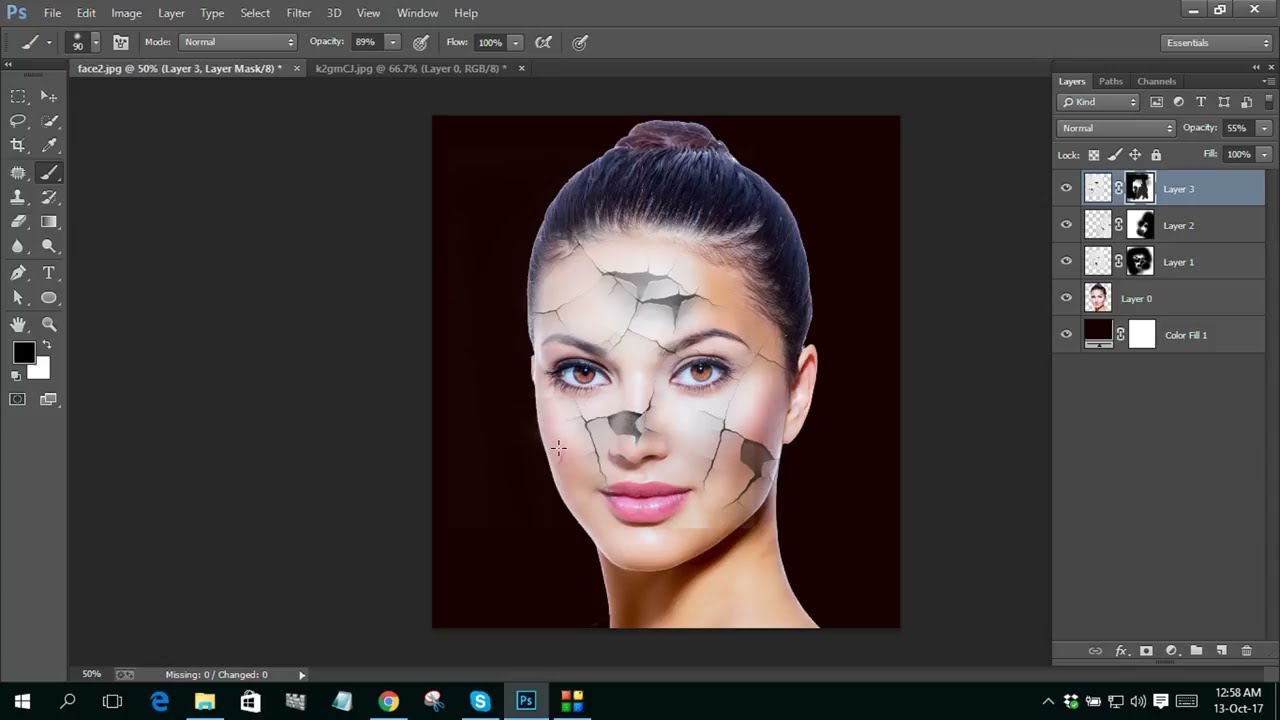Select the Lasso tool
This screenshot has width=1280, height=720.
tap(18, 121)
